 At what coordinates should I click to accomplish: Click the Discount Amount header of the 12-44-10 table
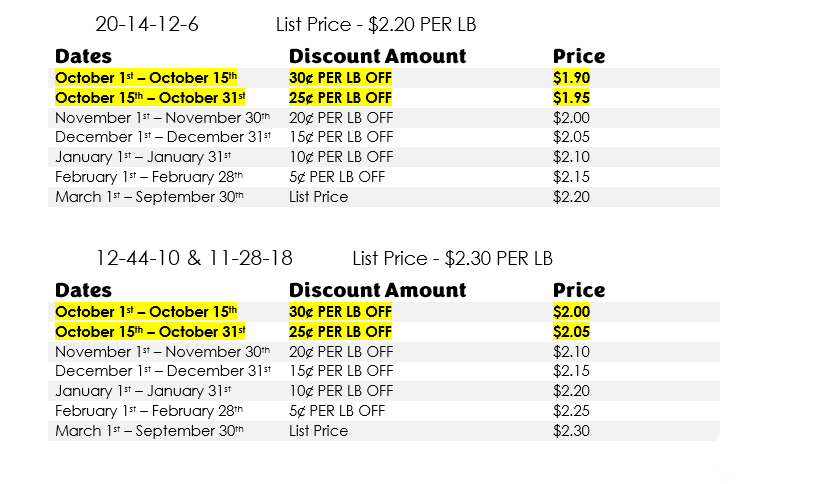pyautogui.click(x=377, y=290)
